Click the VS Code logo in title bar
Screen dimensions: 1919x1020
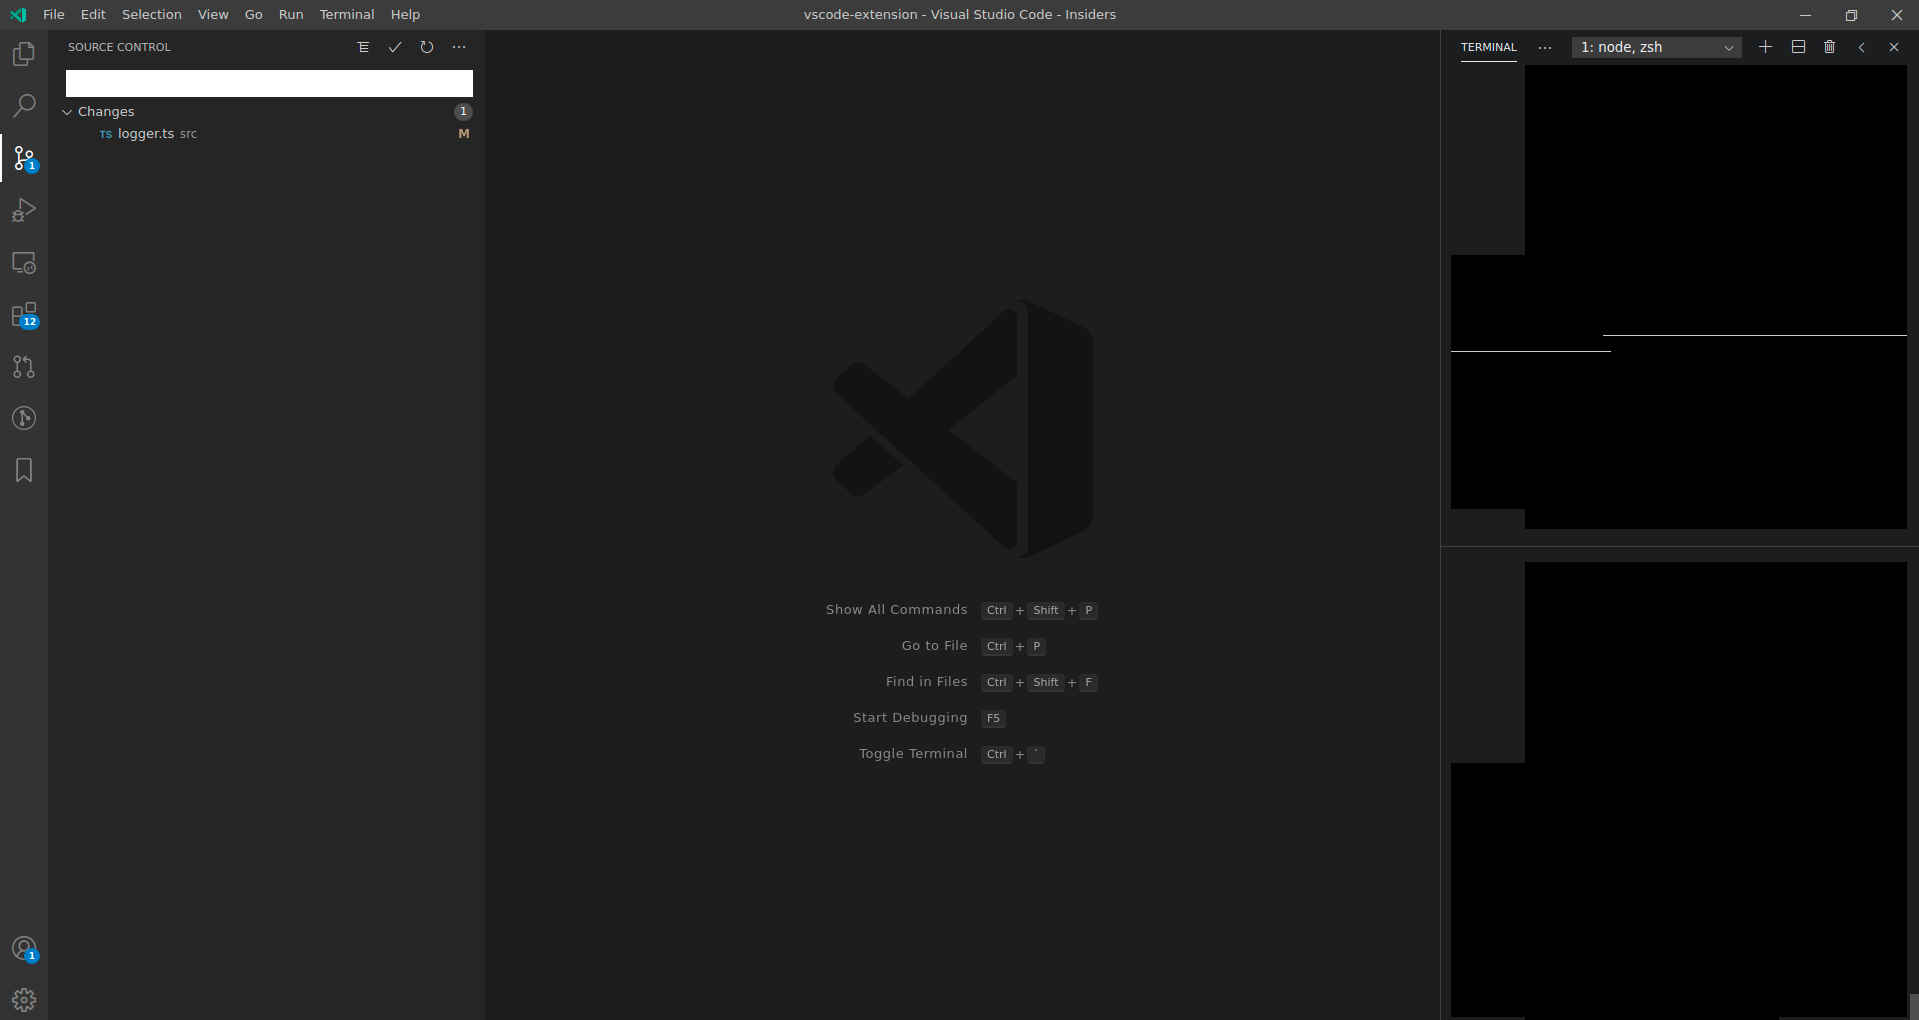coord(18,14)
